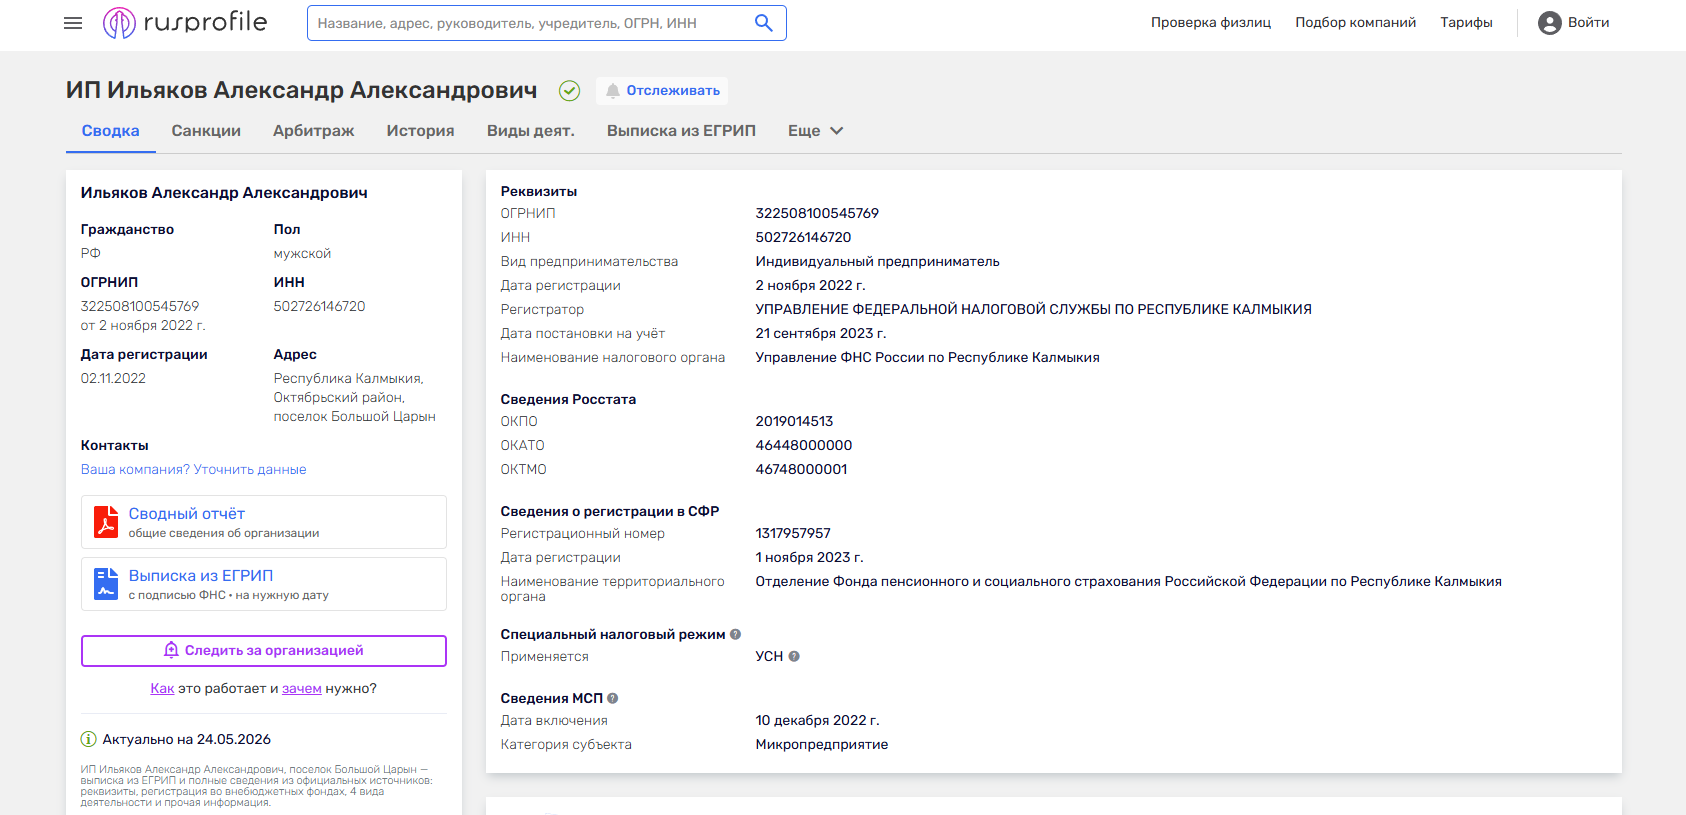Click registration number 1317957957
Image resolution: width=1686 pixels, height=815 pixels.
click(793, 534)
